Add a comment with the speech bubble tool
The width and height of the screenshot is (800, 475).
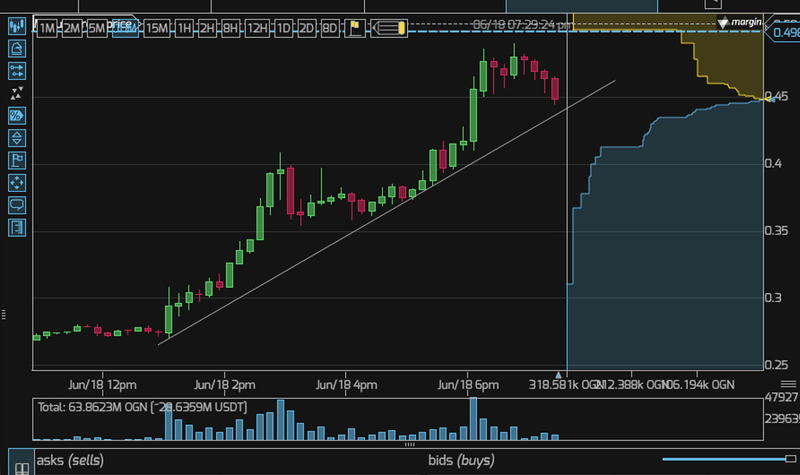pyautogui.click(x=17, y=206)
